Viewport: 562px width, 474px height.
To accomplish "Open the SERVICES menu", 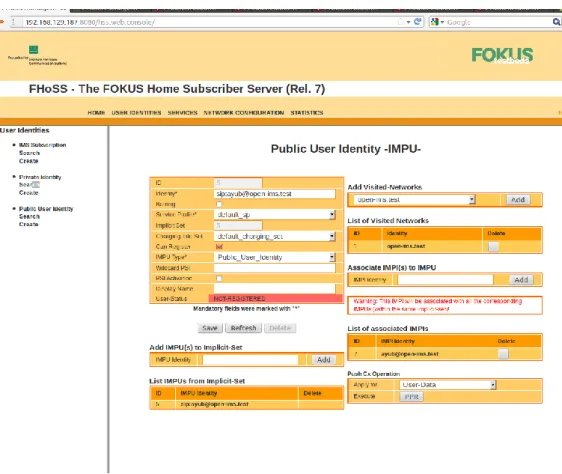I will point(182,113).
